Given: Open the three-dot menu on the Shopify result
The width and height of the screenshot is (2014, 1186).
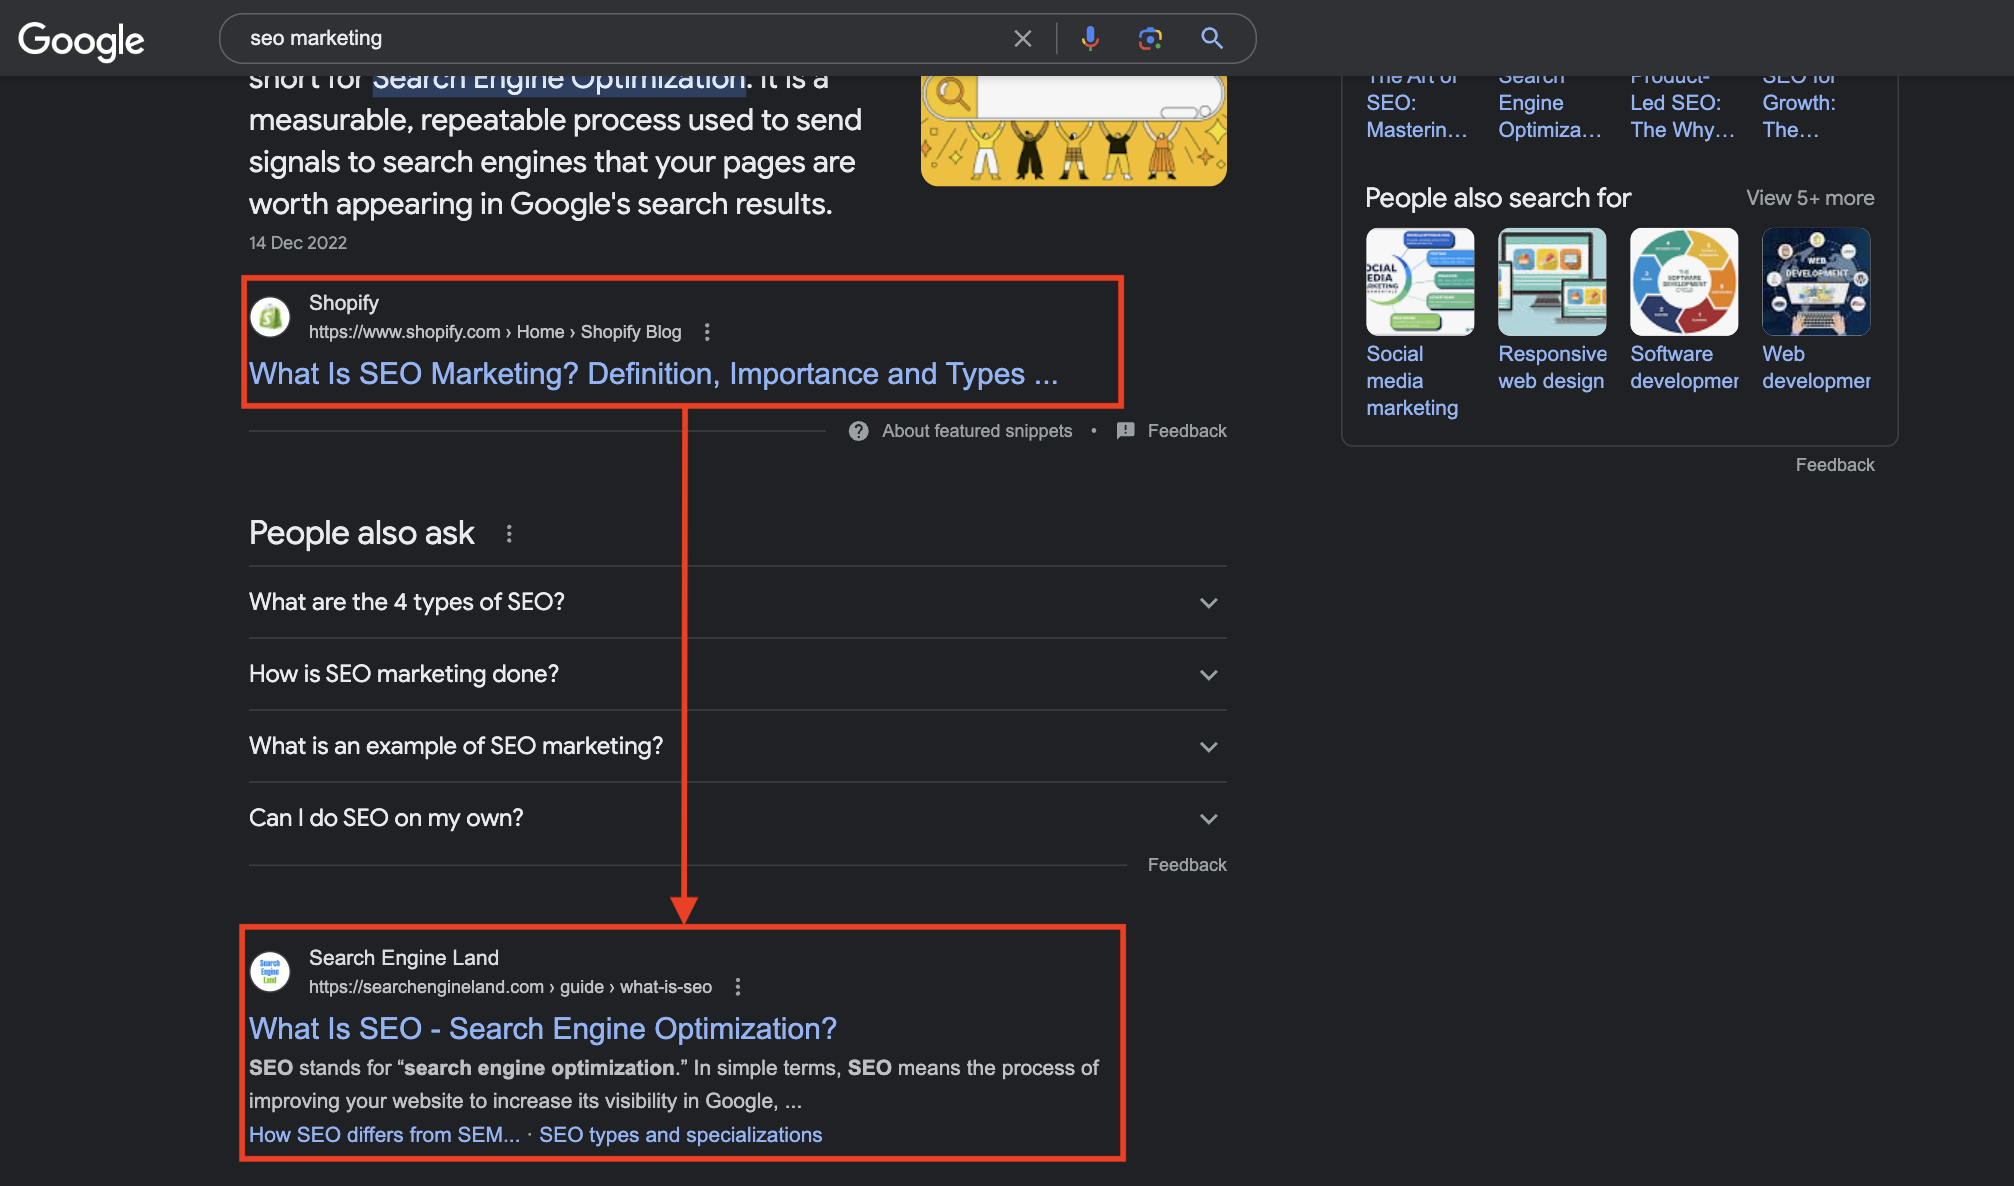Looking at the screenshot, I should click(707, 332).
